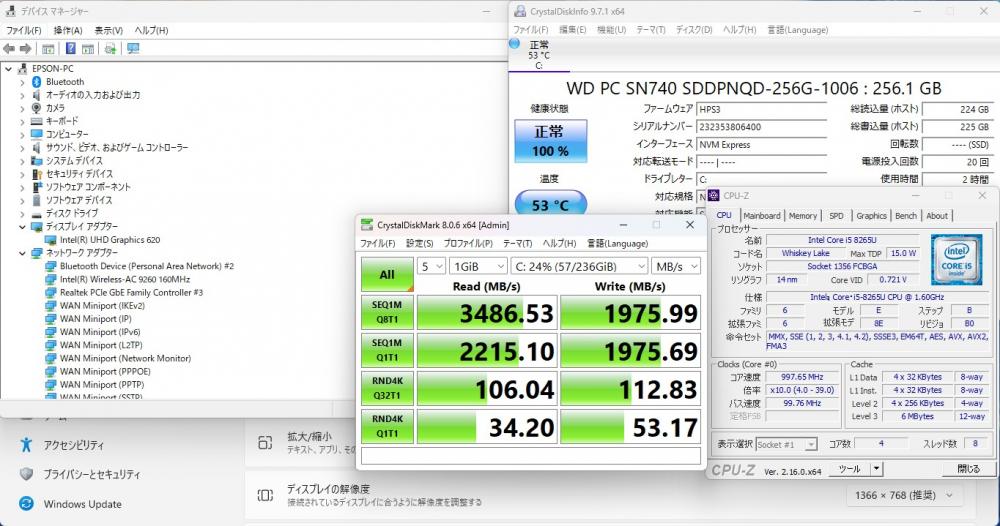This screenshot has height=526, width=1000.
Task: Switch to the Memory tab in CPU-Z
Action: 802,216
